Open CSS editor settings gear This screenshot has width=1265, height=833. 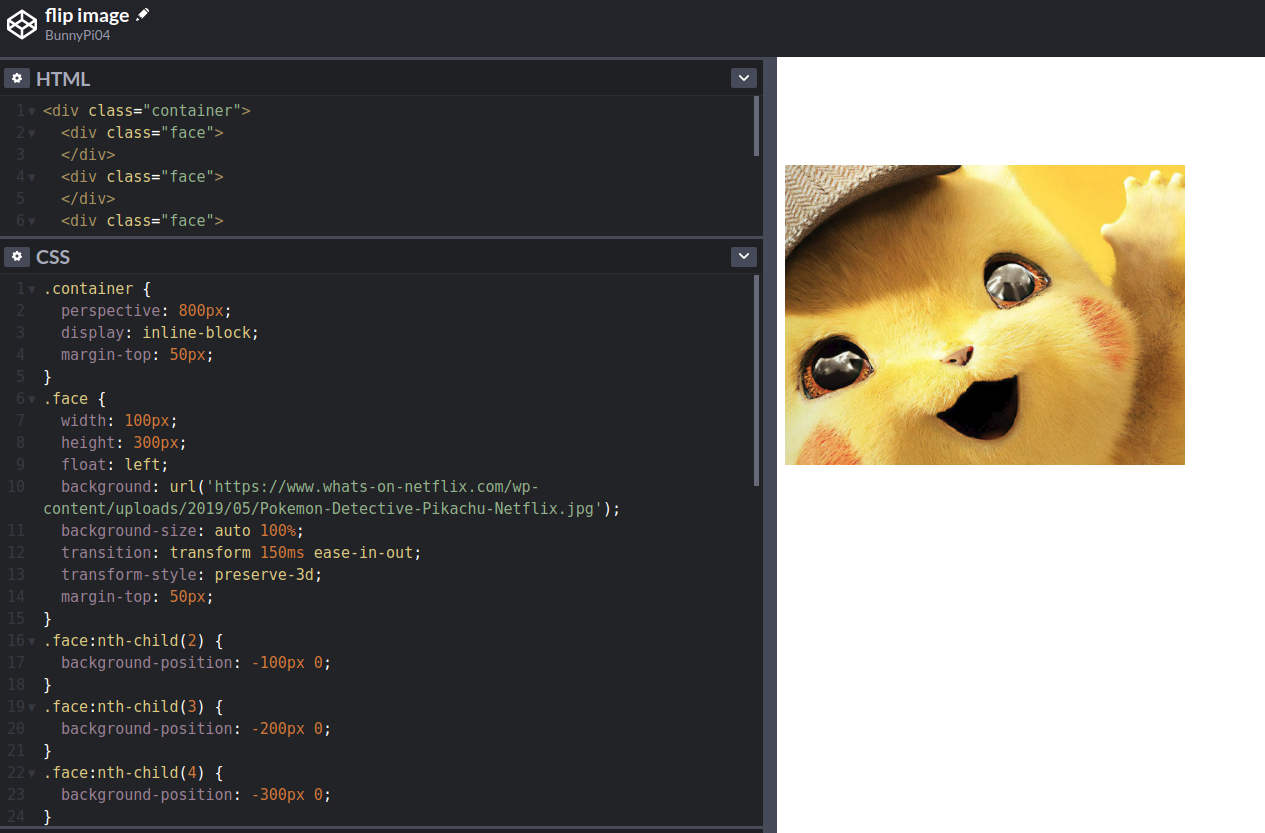17,257
